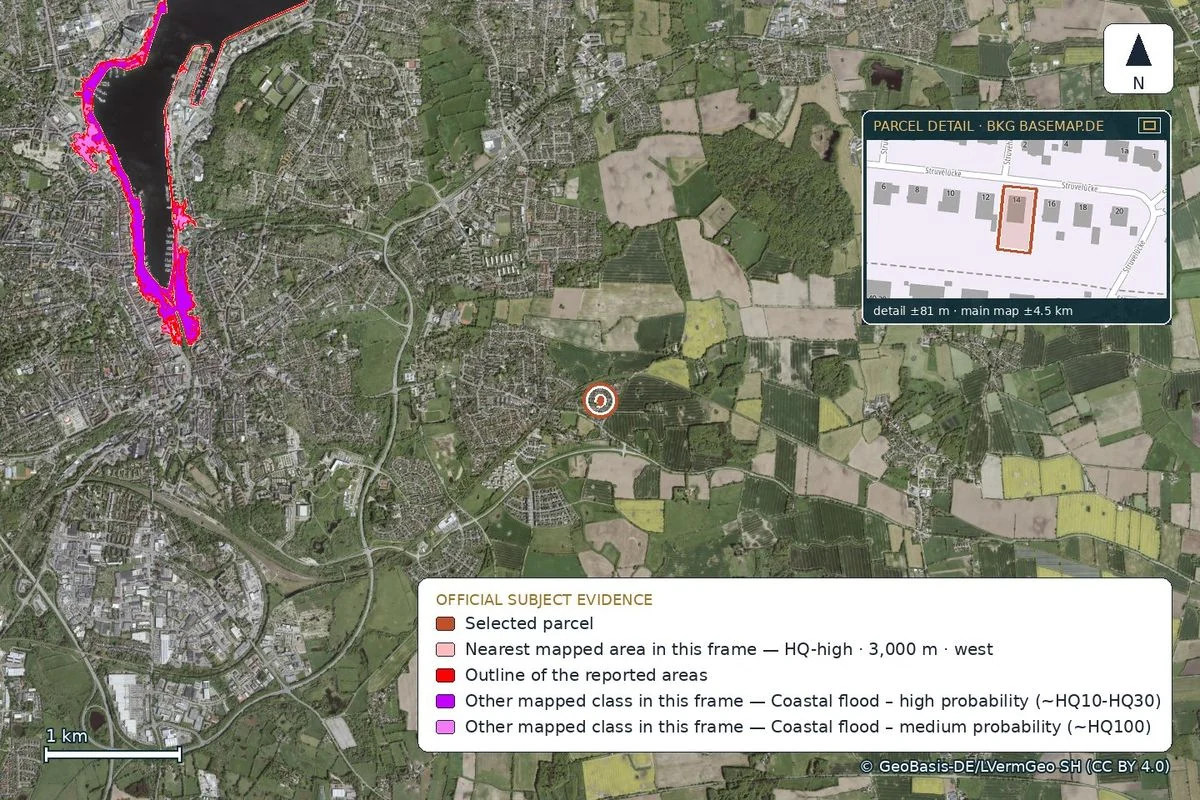Screen dimensions: 1200x800
Task: Open the GeoBasis-DE/LVermGeo SH attribution
Action: [1014, 767]
